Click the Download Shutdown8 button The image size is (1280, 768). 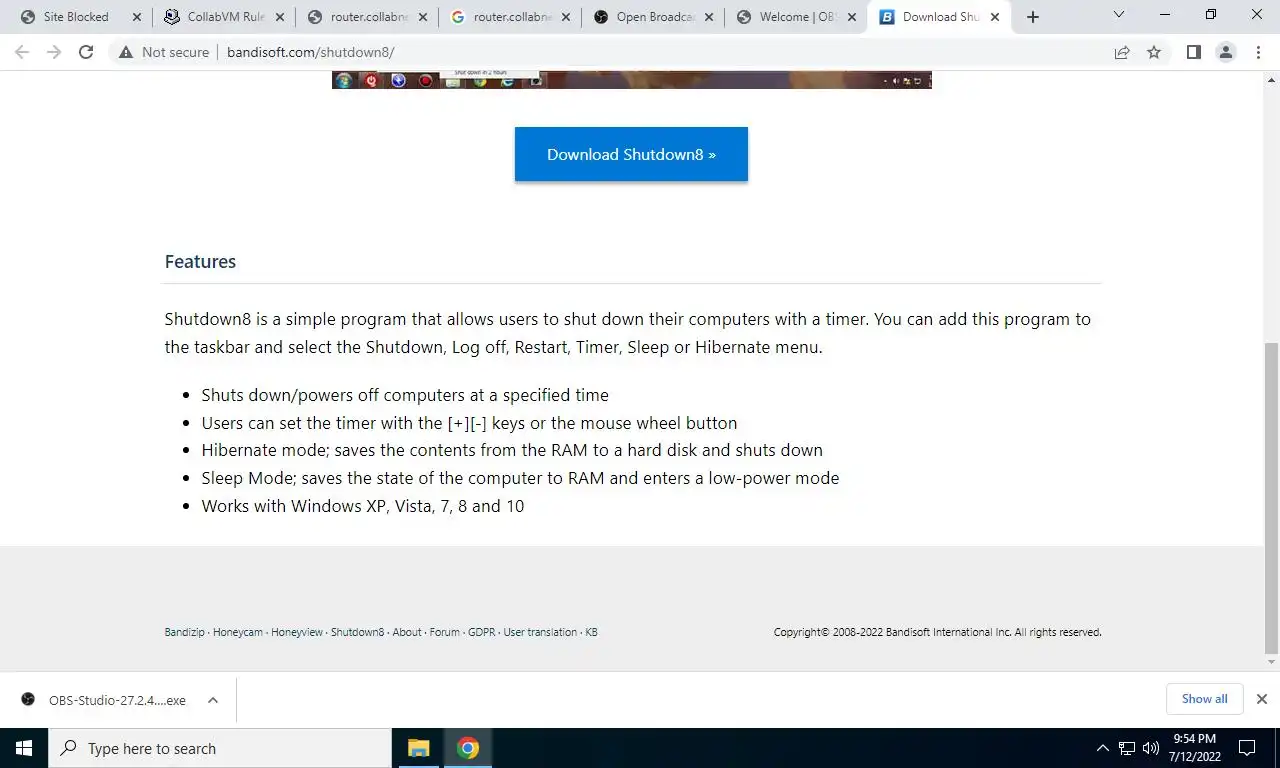click(x=631, y=154)
